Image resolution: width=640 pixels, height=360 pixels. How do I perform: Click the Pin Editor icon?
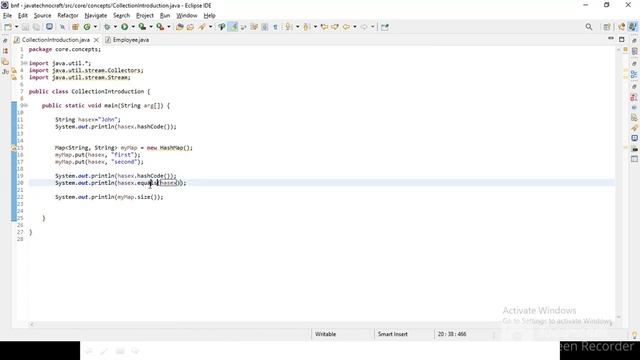point(385,27)
